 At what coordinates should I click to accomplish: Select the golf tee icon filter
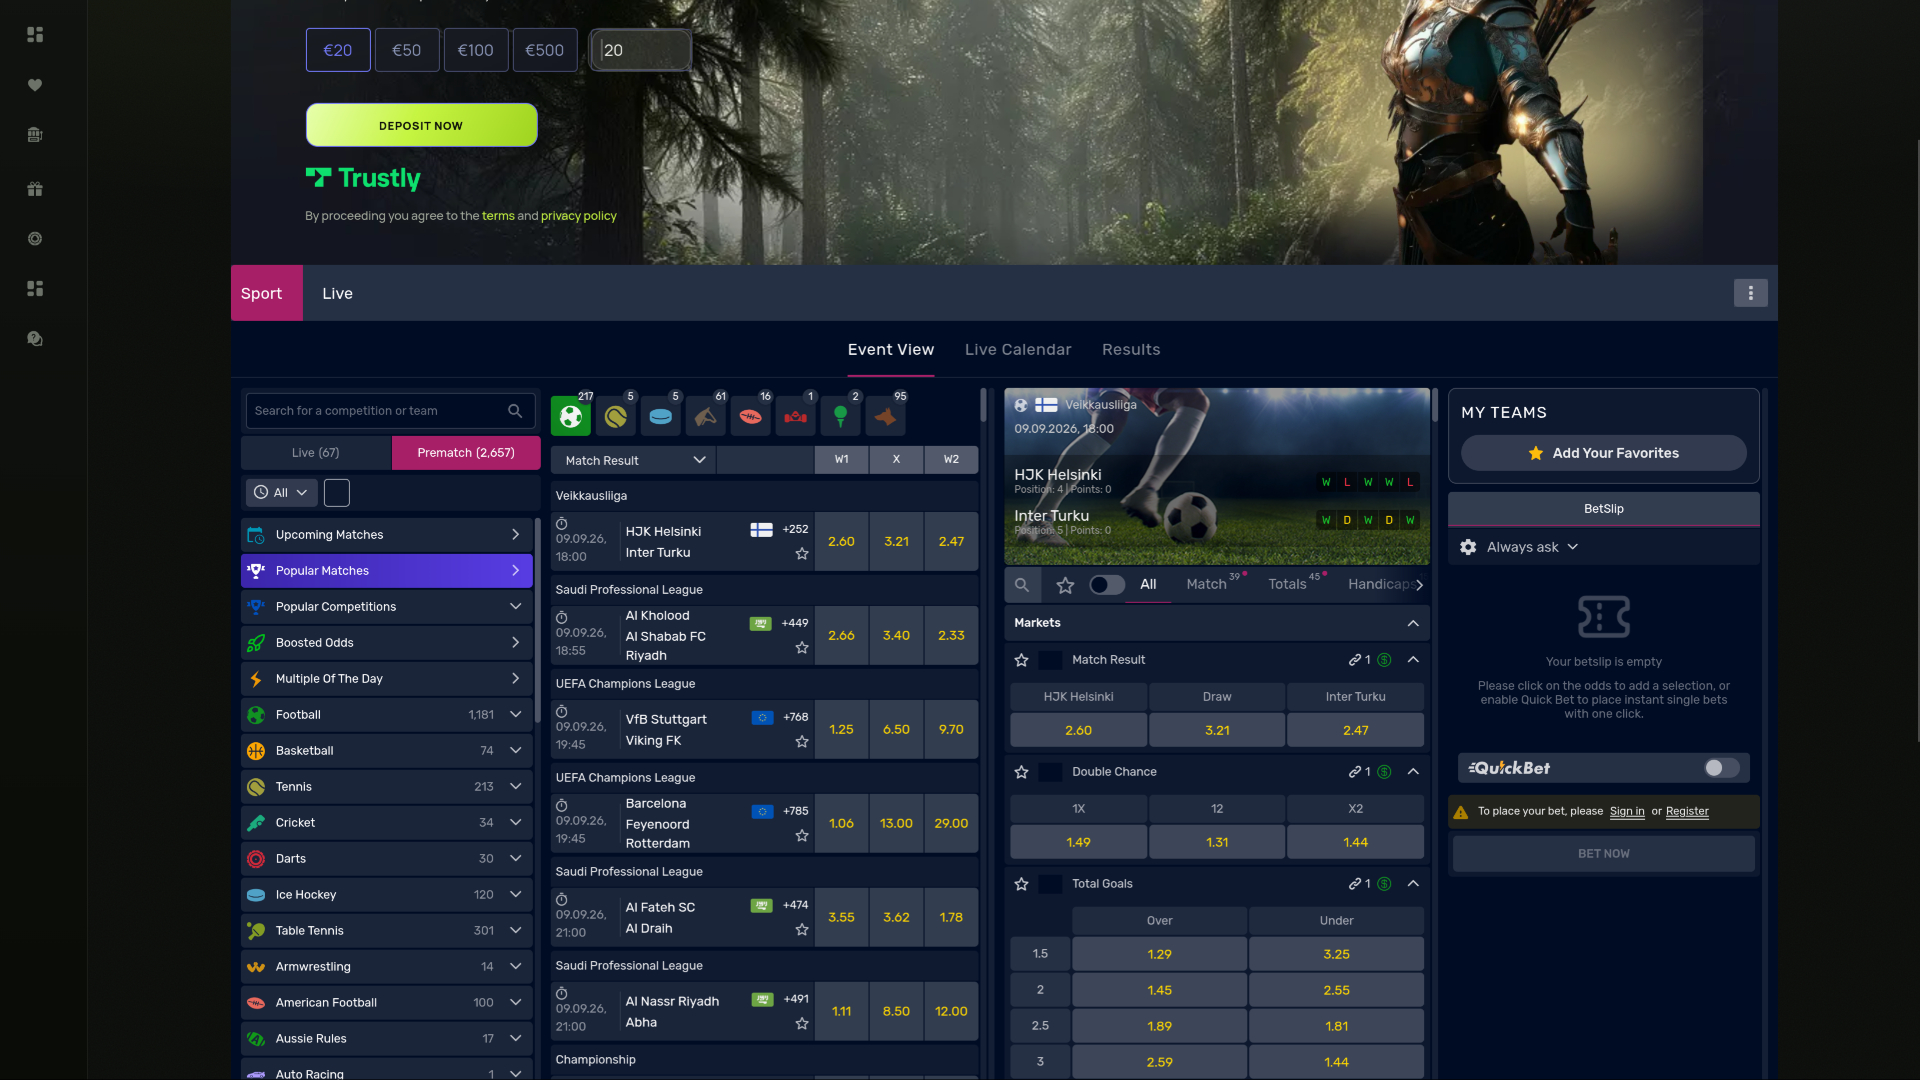coord(840,416)
